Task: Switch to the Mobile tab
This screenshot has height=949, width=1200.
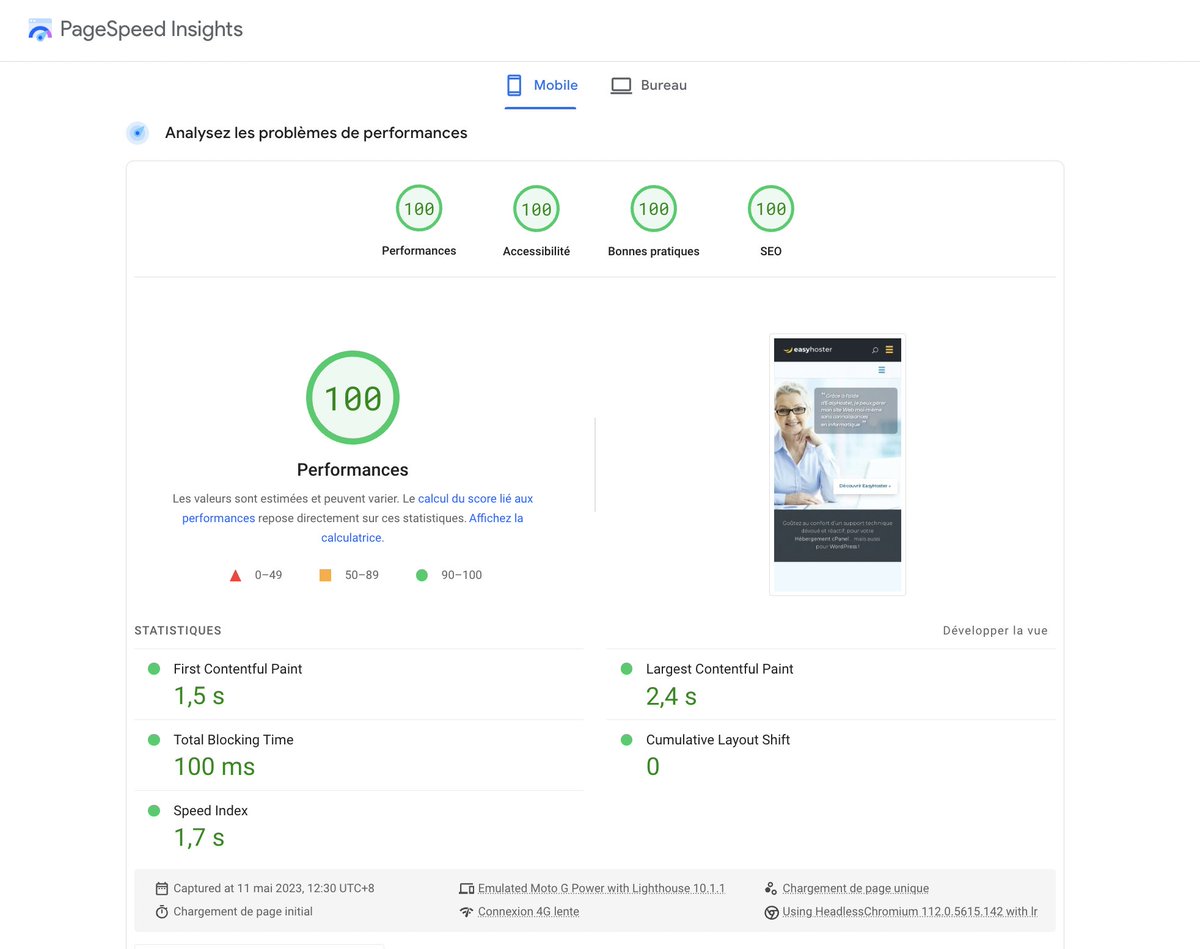Action: click(x=541, y=86)
